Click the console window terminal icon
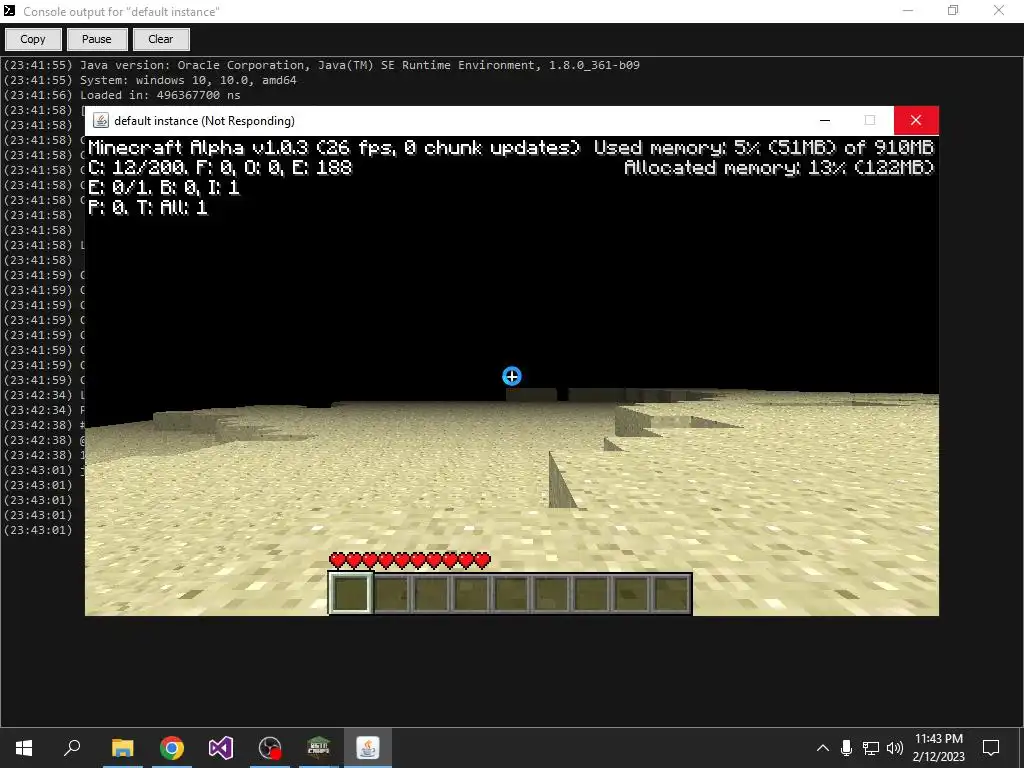This screenshot has height=768, width=1024. [x=10, y=11]
